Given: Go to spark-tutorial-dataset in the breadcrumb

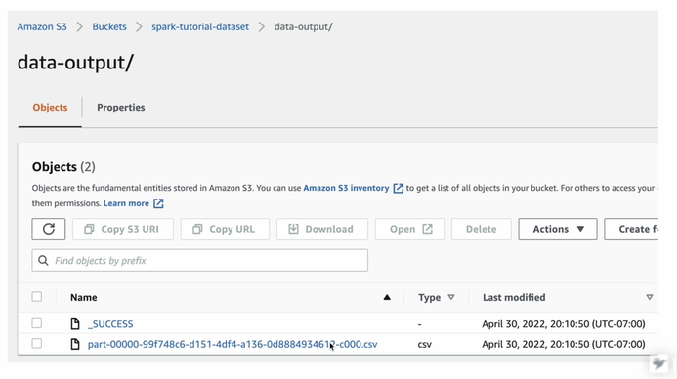Looking at the screenshot, I should (200, 26).
